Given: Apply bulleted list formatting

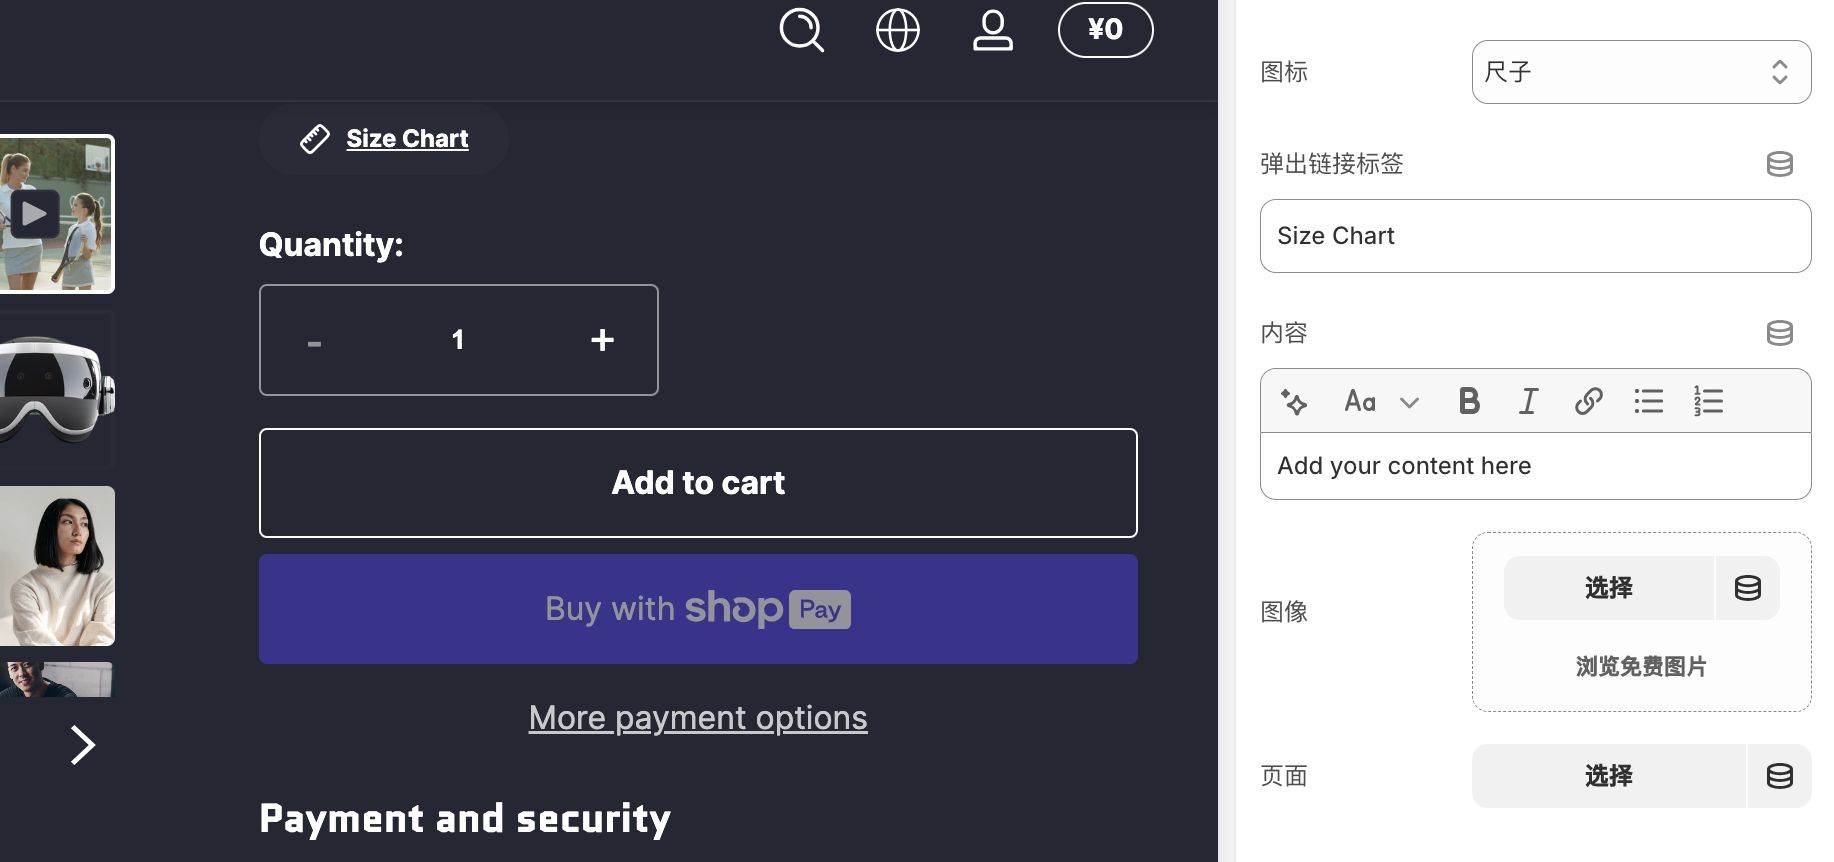Looking at the screenshot, I should click(x=1648, y=402).
